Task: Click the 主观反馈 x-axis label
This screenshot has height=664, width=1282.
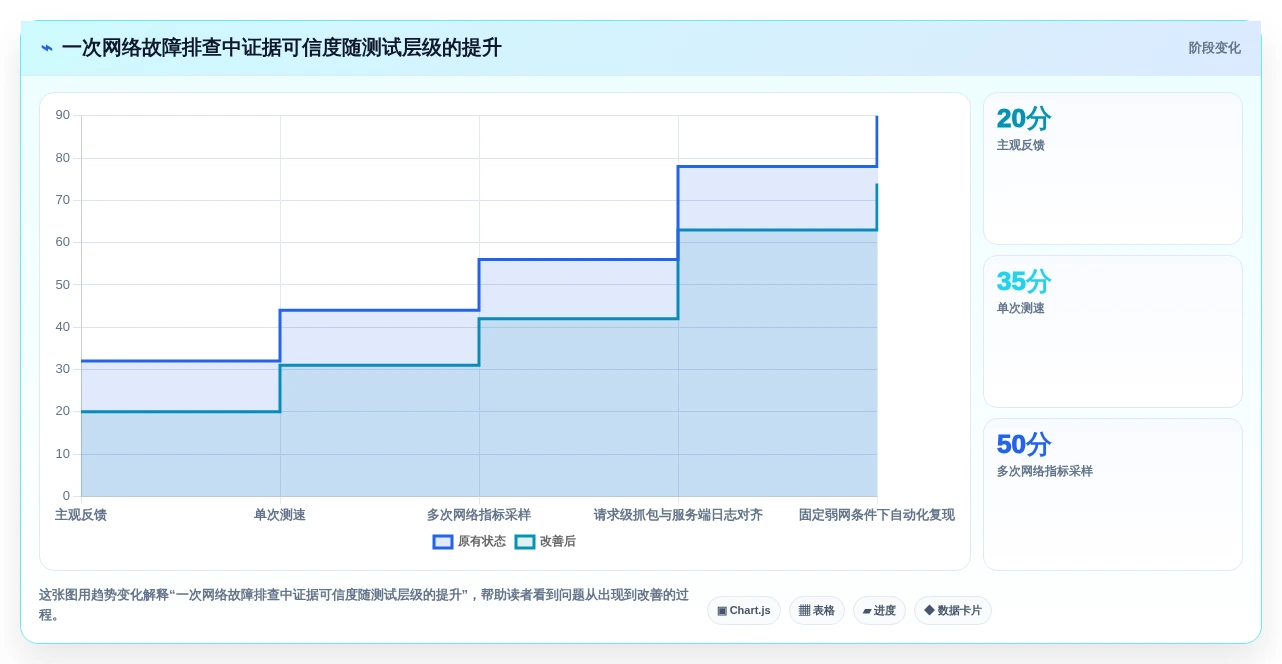Action: 81,515
